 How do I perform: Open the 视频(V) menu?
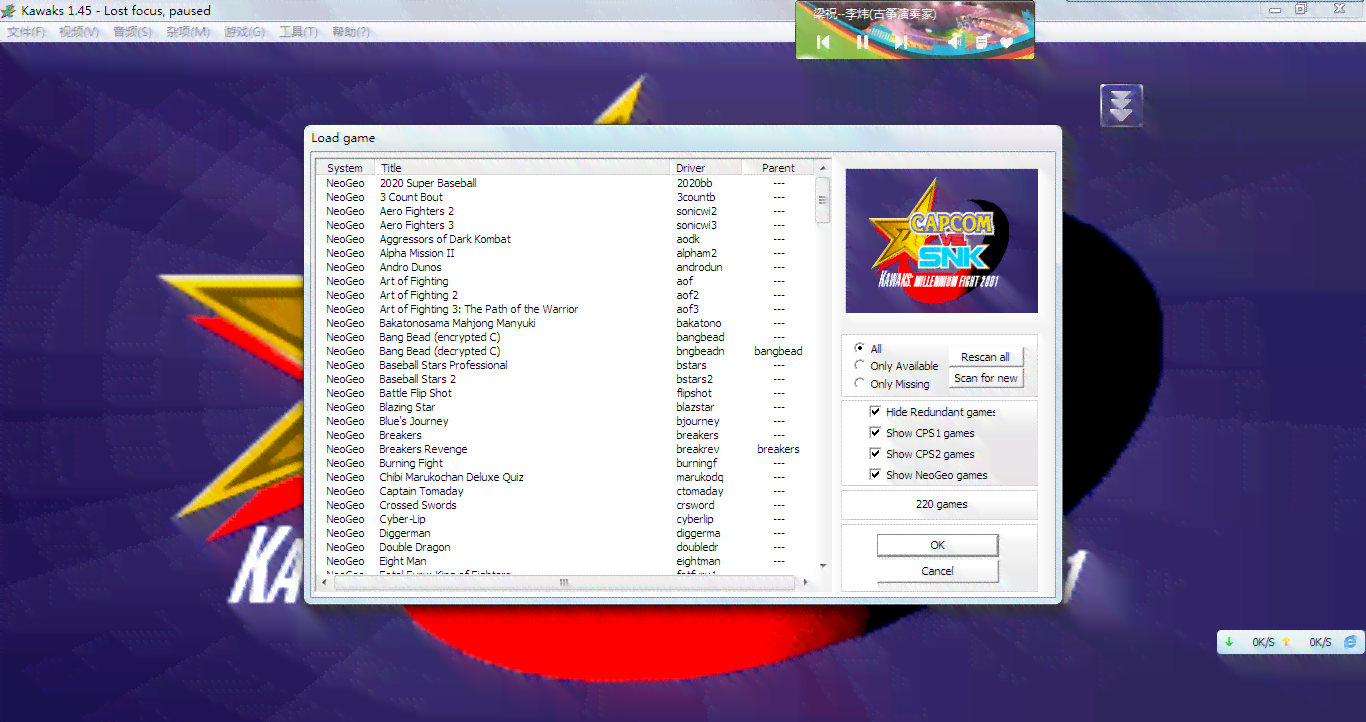[79, 32]
